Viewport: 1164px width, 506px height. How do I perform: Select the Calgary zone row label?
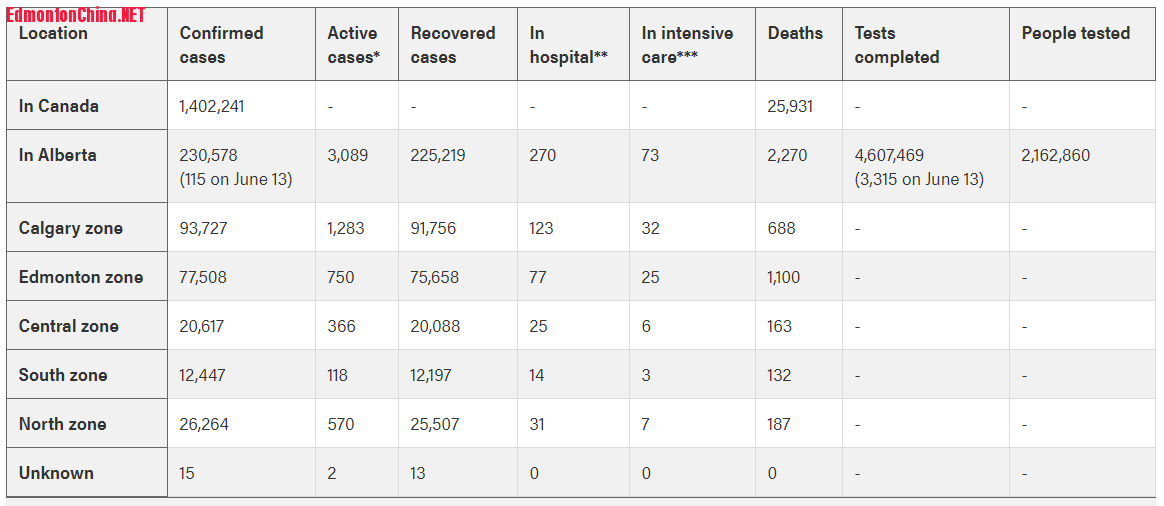pos(71,228)
